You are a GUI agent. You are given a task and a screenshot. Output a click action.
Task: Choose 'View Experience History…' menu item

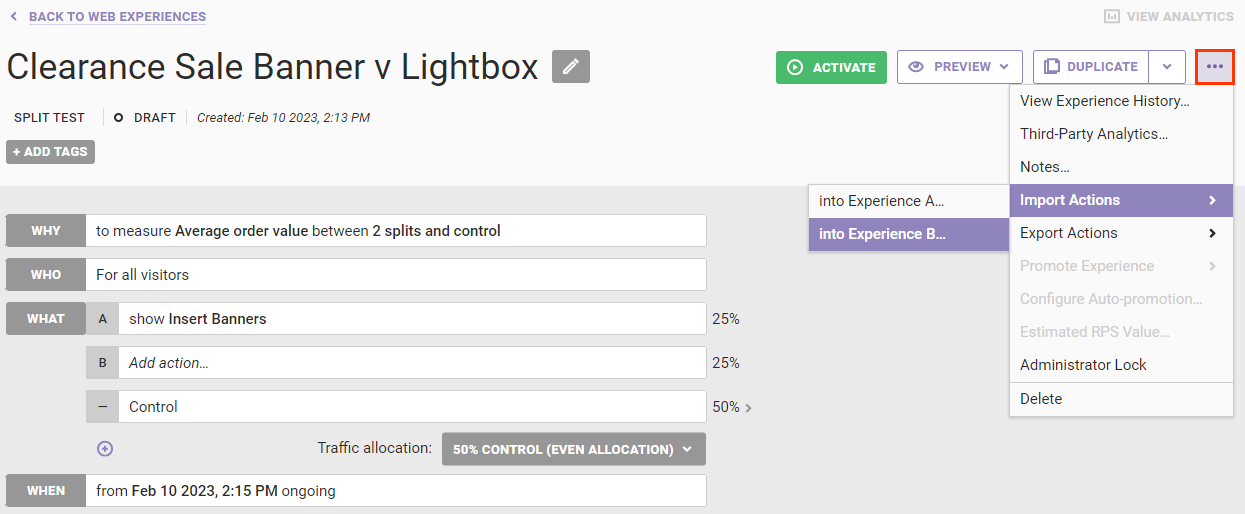pos(1104,101)
